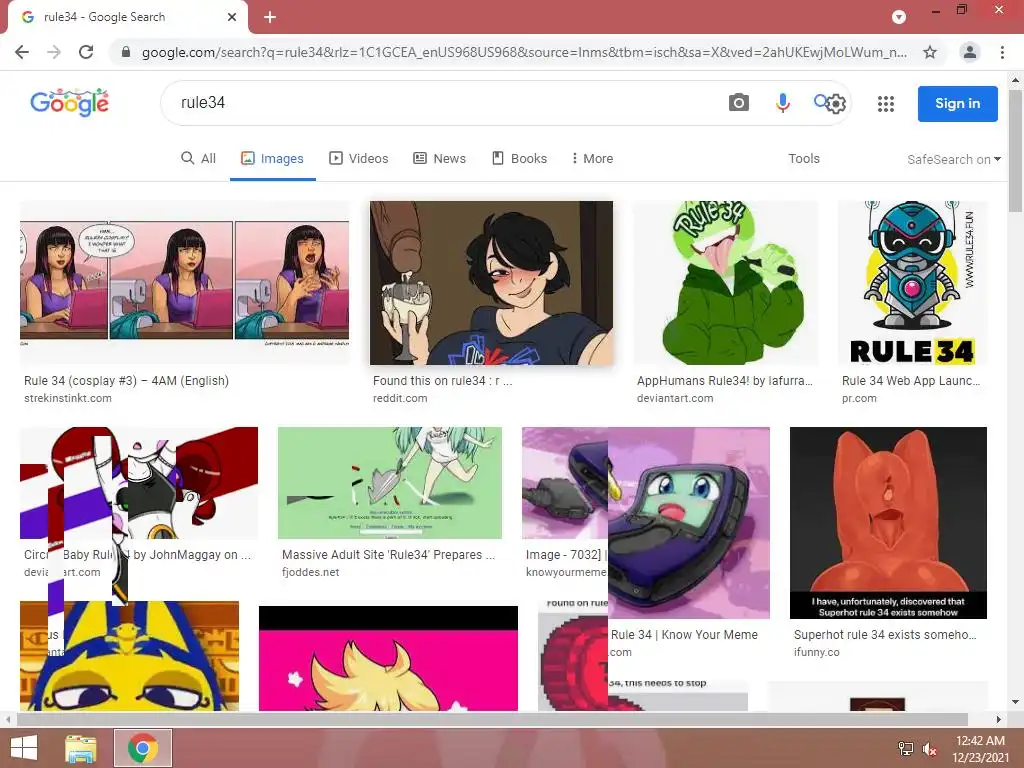Switch to the All results tab

tap(199, 159)
